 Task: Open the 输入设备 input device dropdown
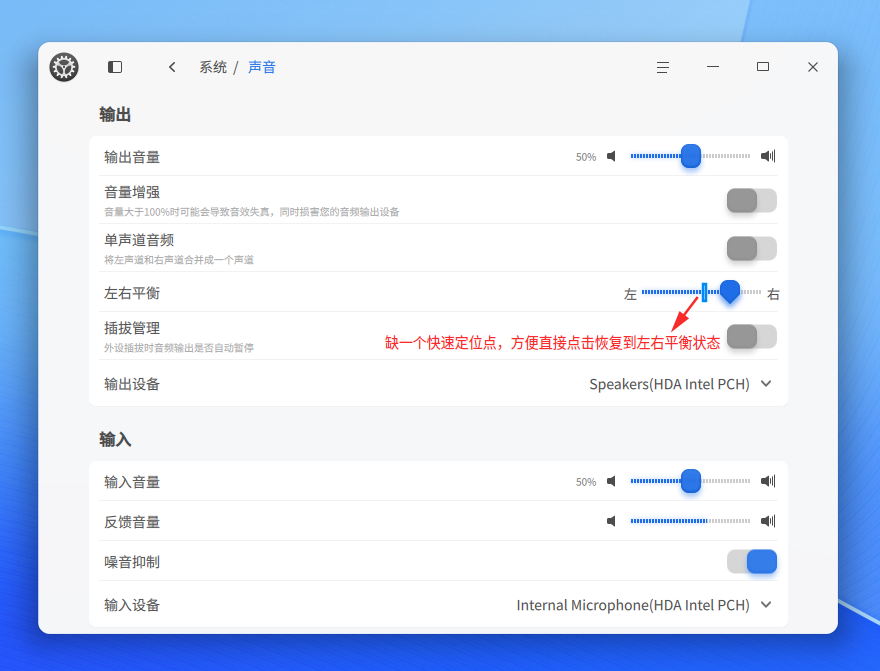click(x=766, y=605)
